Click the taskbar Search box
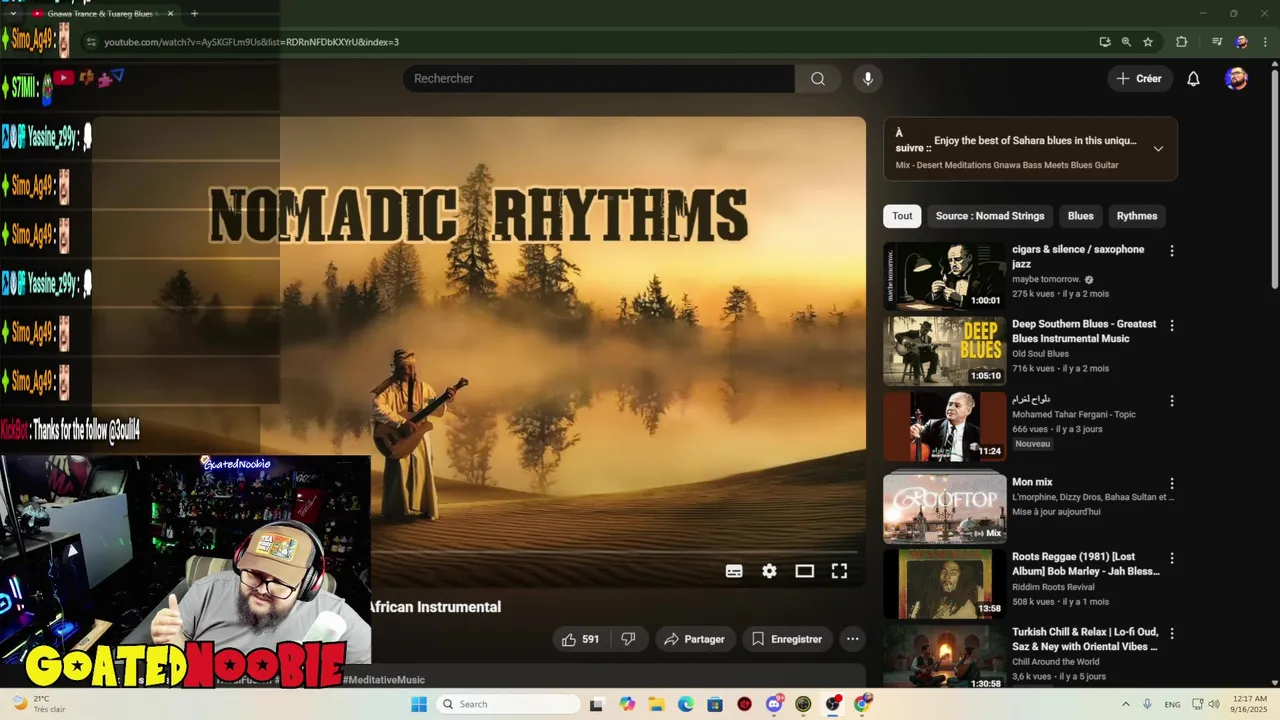Image resolution: width=1280 pixels, height=720 pixels. pos(507,704)
